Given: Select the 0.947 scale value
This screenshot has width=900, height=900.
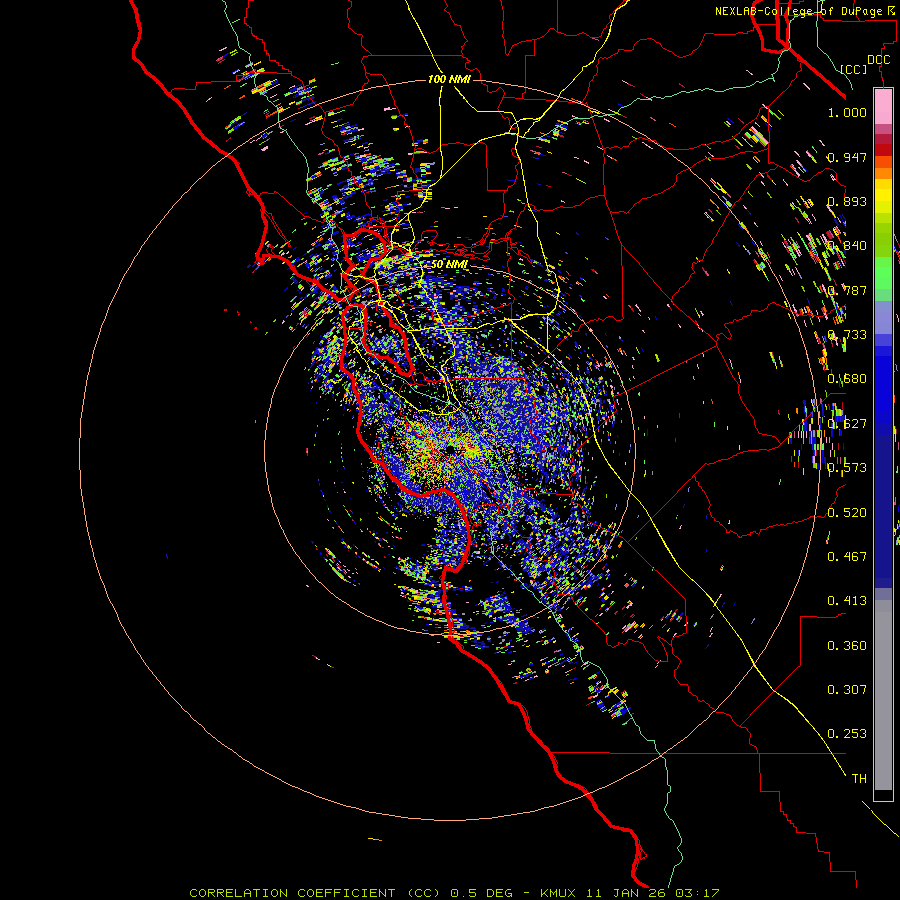Looking at the screenshot, I should point(847,157).
